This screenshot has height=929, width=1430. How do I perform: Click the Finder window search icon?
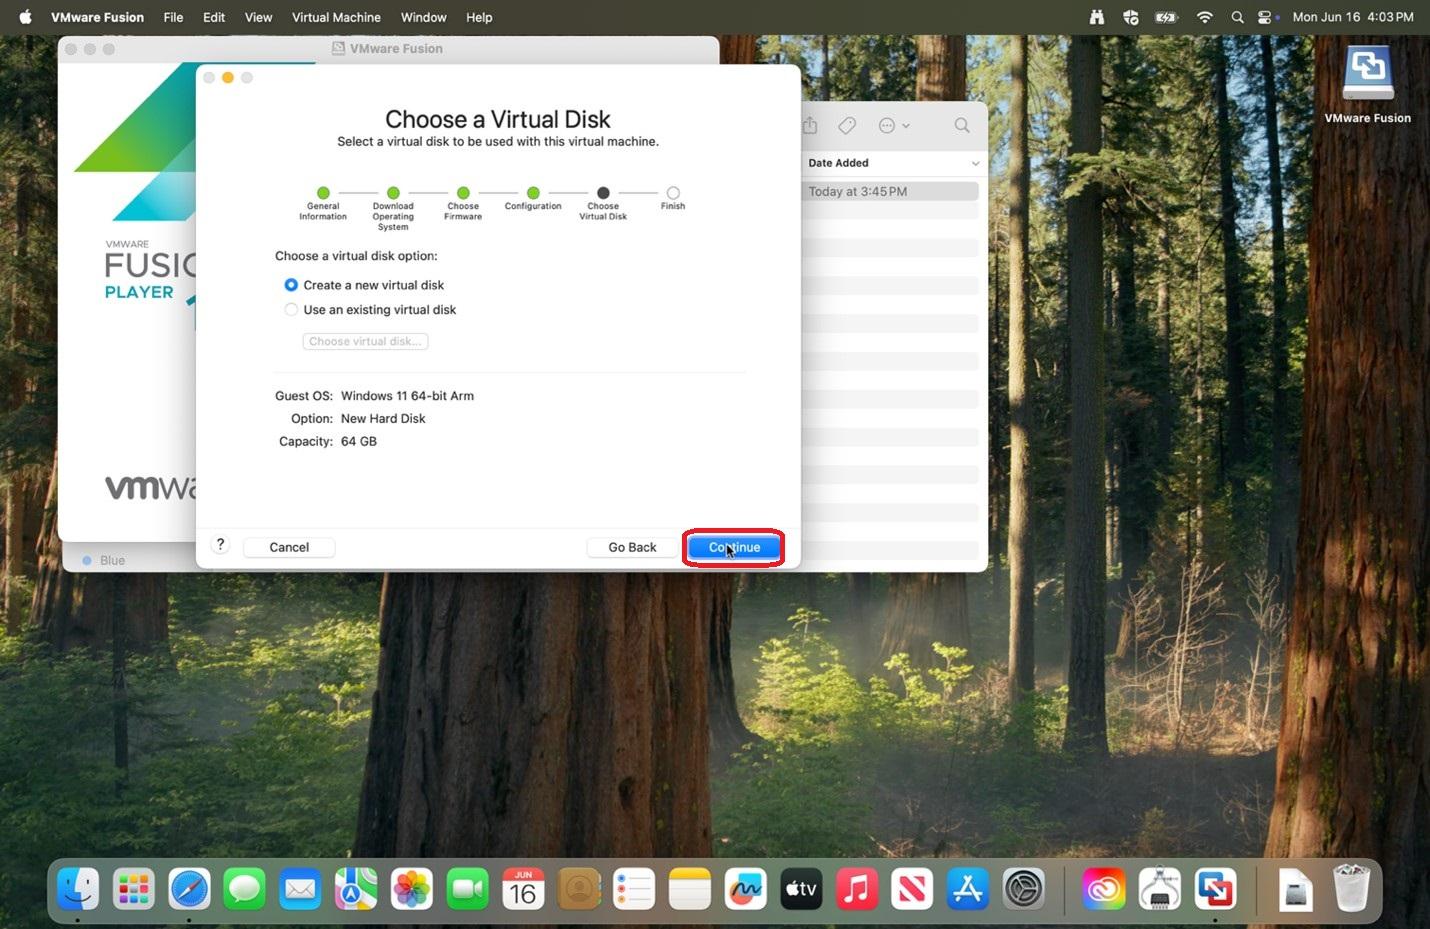tap(961, 125)
